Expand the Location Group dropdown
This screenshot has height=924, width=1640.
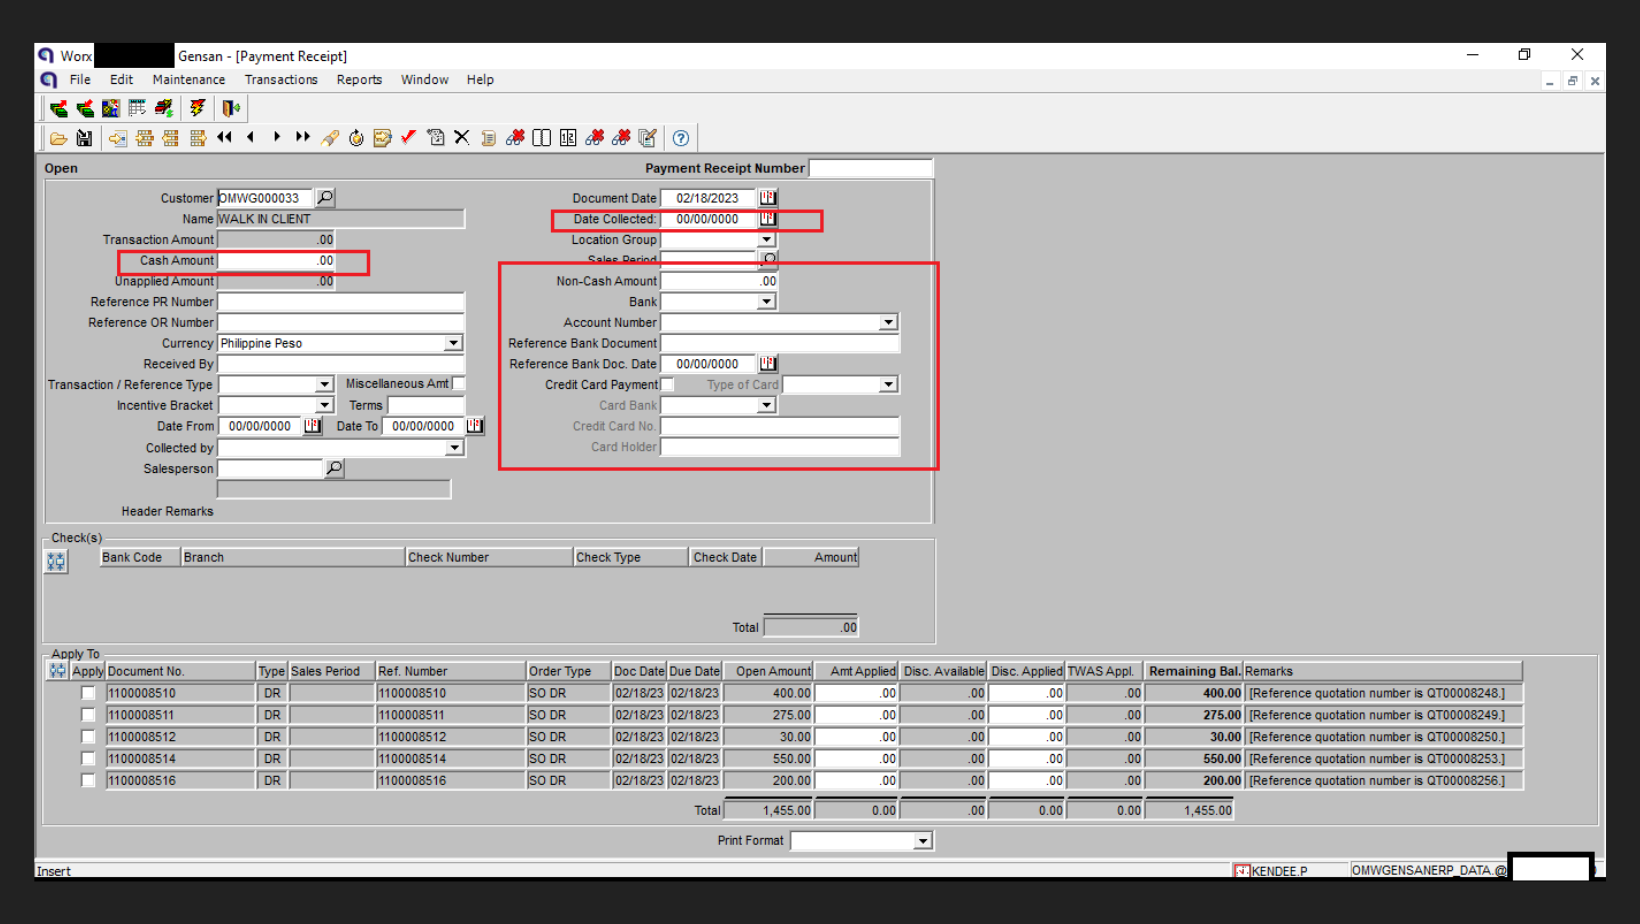[767, 240]
